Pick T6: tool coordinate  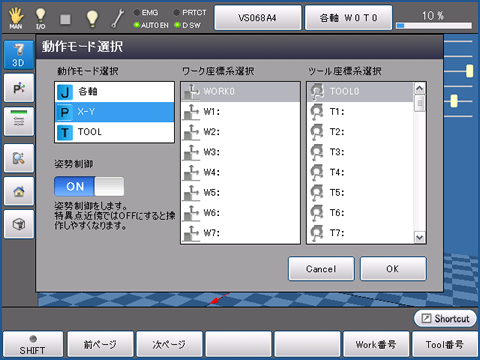[360, 213]
